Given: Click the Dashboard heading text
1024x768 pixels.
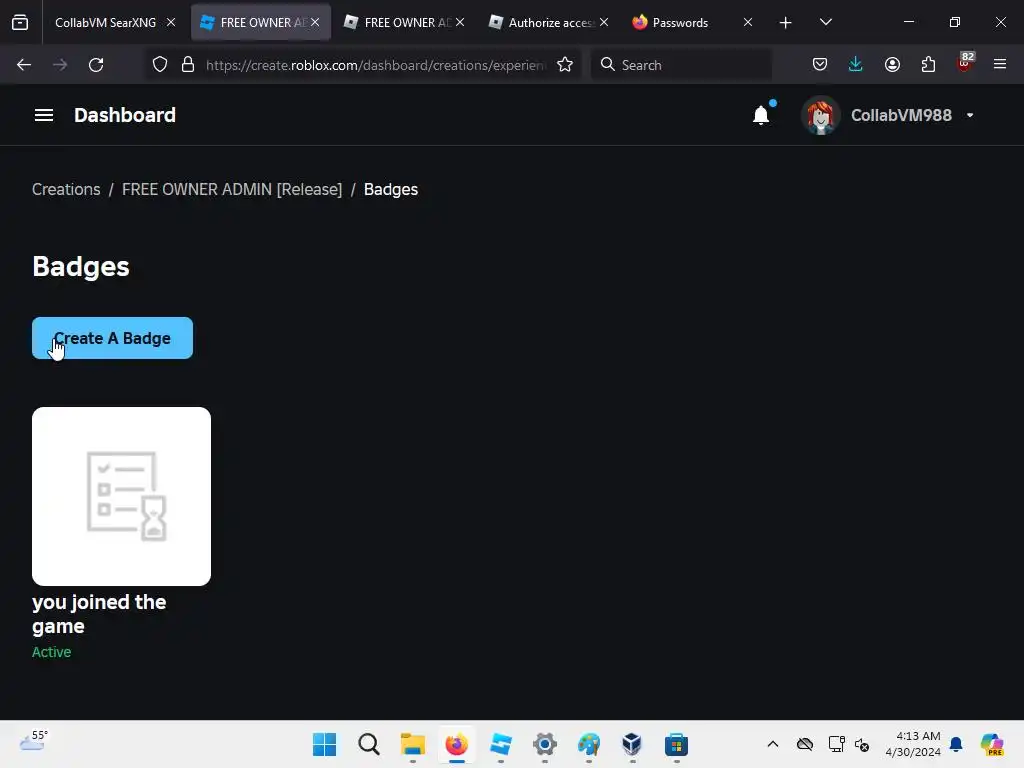Looking at the screenshot, I should (x=125, y=115).
